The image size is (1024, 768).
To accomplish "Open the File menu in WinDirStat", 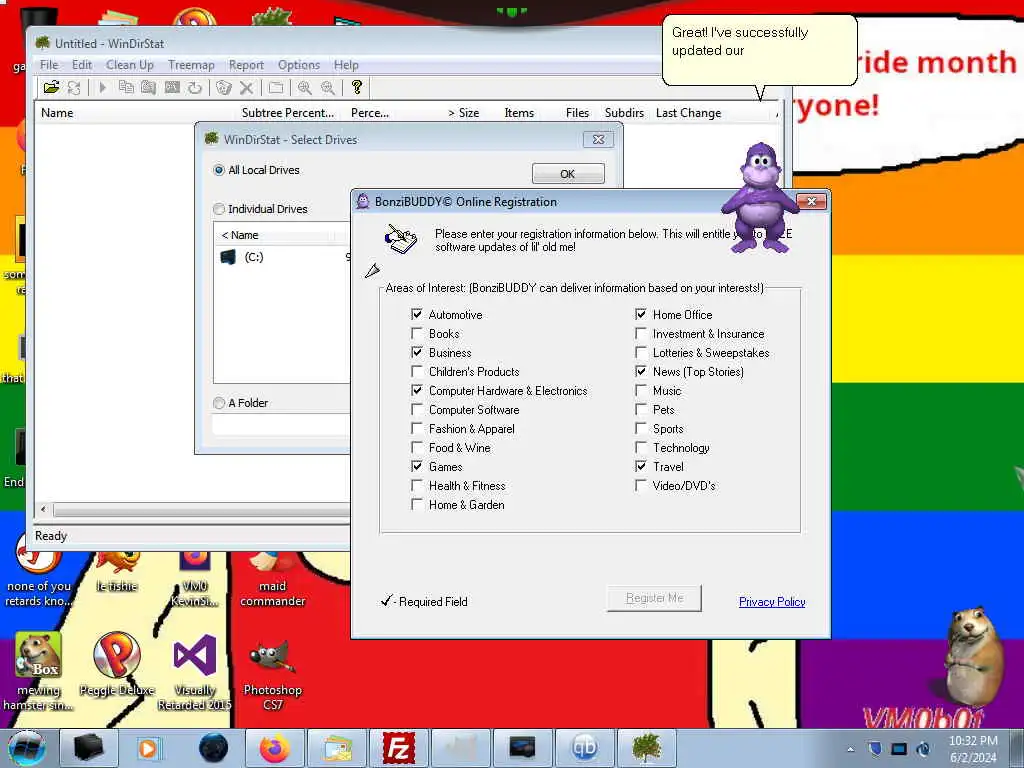I will pos(49,65).
